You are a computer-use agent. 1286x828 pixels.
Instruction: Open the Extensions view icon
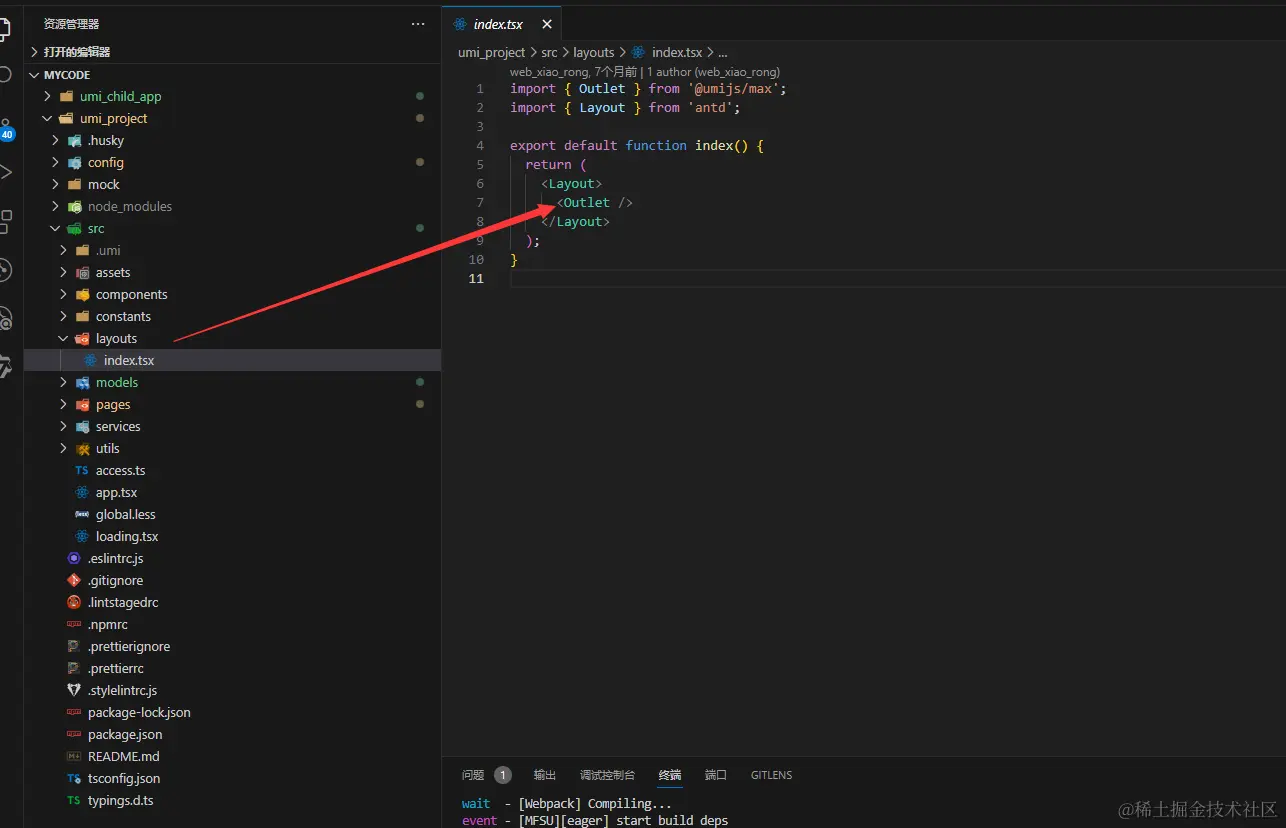click(x=6, y=220)
